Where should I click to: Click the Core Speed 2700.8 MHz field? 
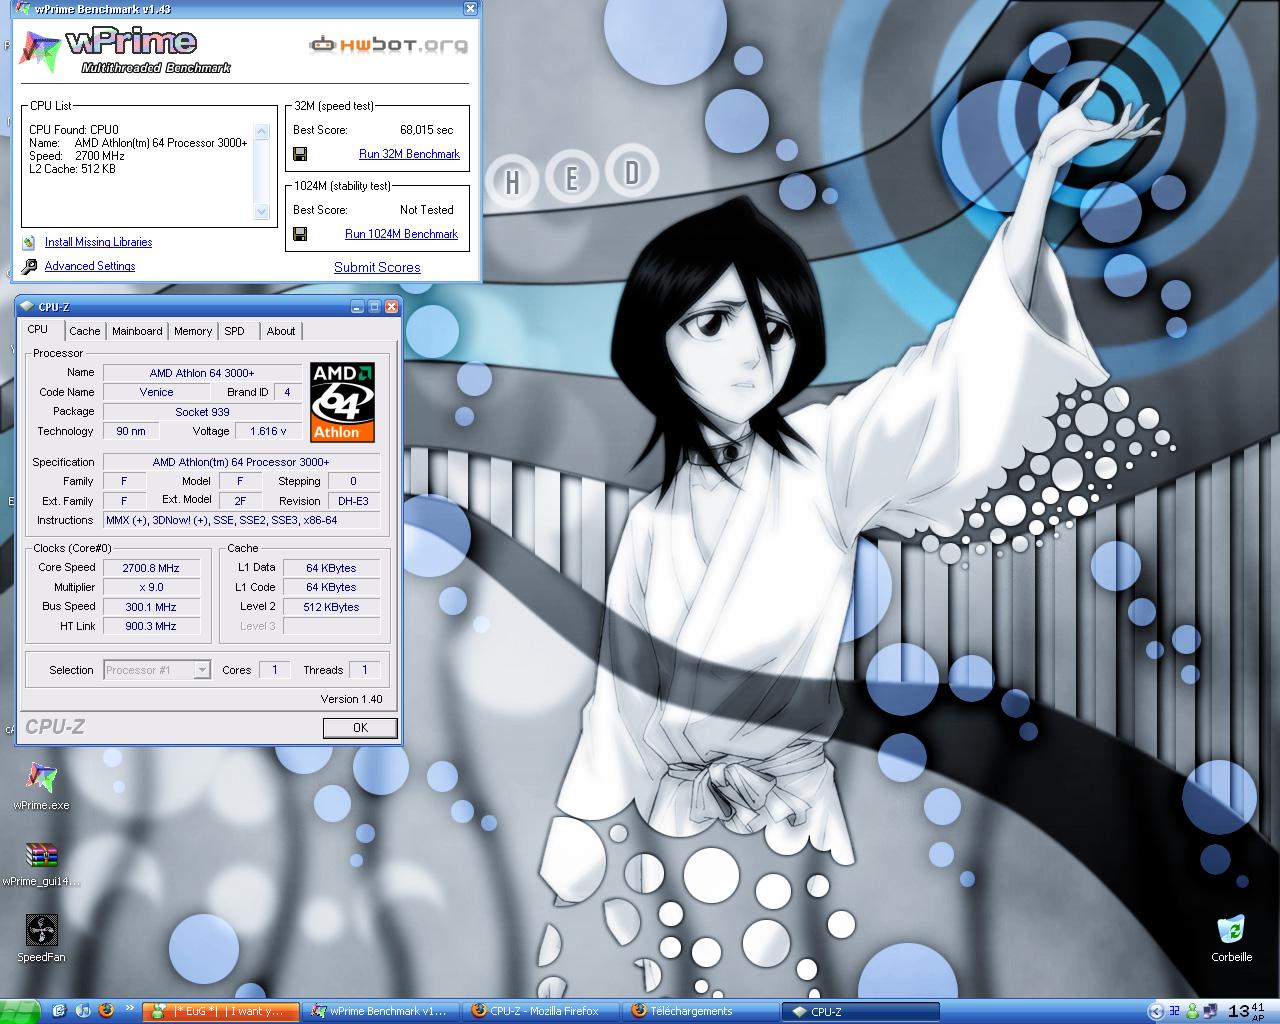click(x=151, y=568)
